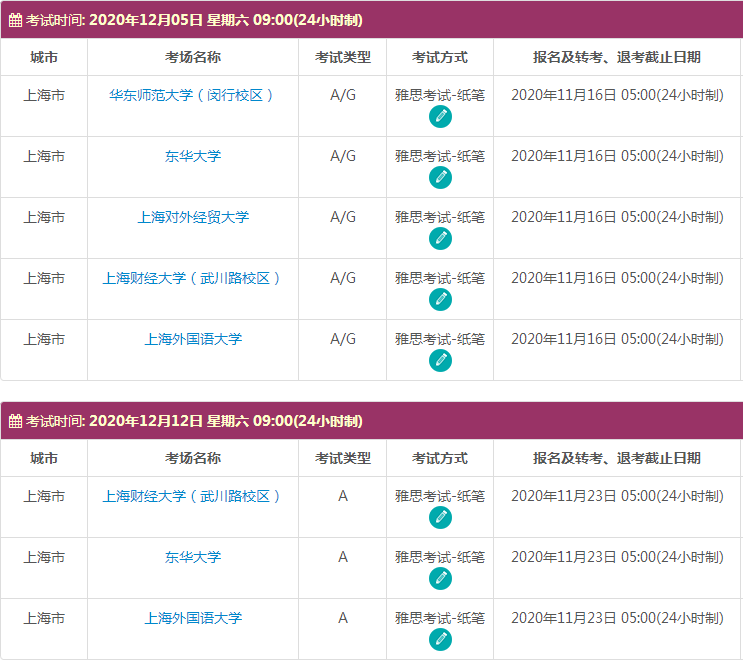
Task: Click pencil icon in 东华大学 December 5 row
Action: 440,178
